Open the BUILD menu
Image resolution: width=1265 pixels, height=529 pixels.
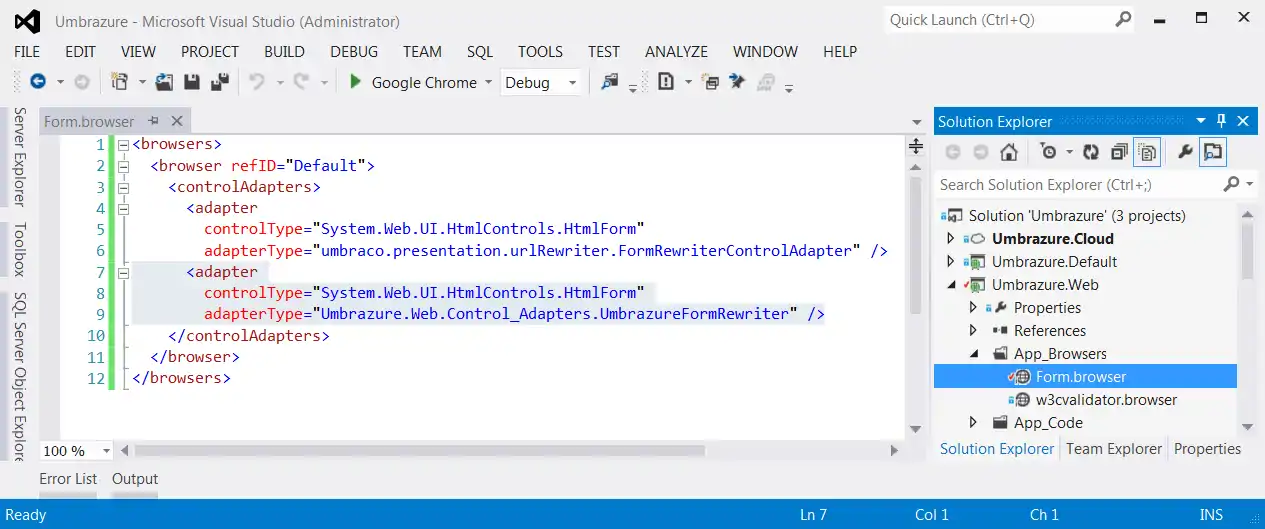point(284,51)
